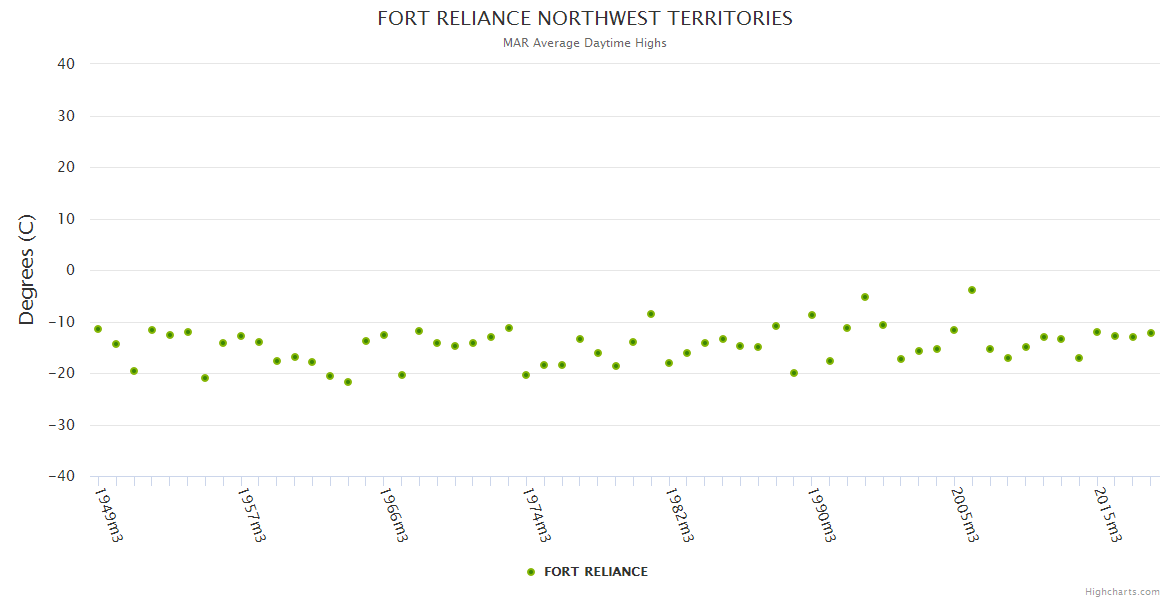Click the green legend marker dot
1170x600 pixels.
pyautogui.click(x=531, y=572)
